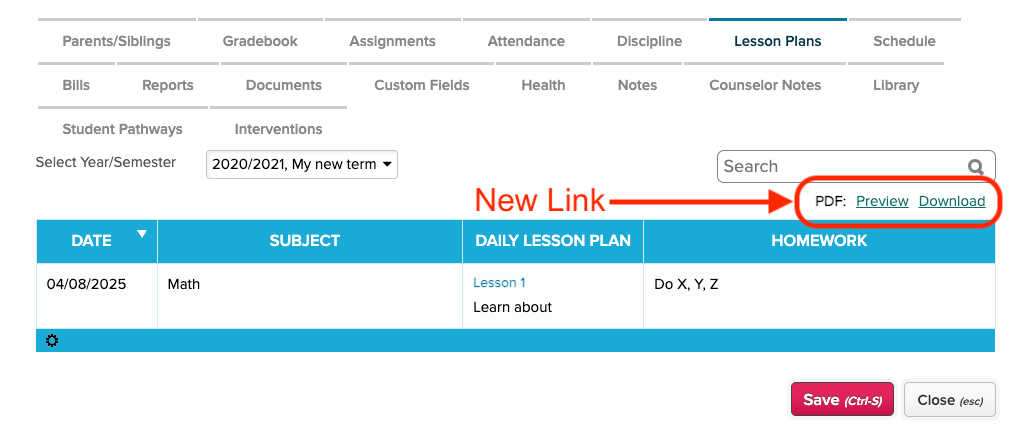The width and height of the screenshot is (1013, 443).
Task: Switch to the Gradebook tab
Action: click(x=260, y=42)
